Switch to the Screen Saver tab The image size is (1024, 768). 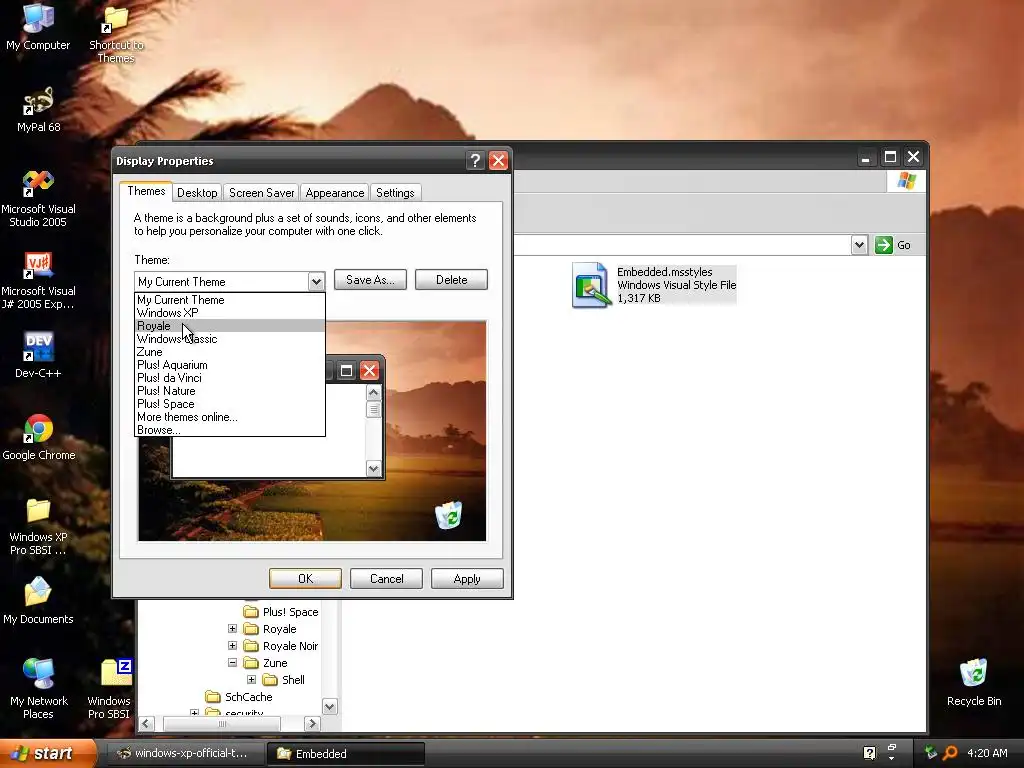tap(261, 193)
